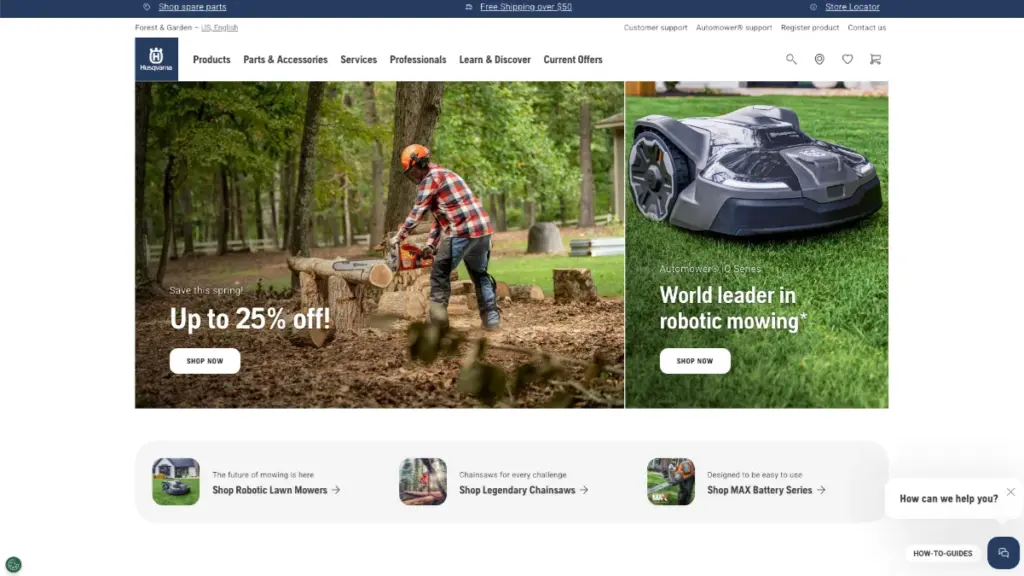1024x576 pixels.
Task: Open the search magnifier icon
Action: pos(791,60)
